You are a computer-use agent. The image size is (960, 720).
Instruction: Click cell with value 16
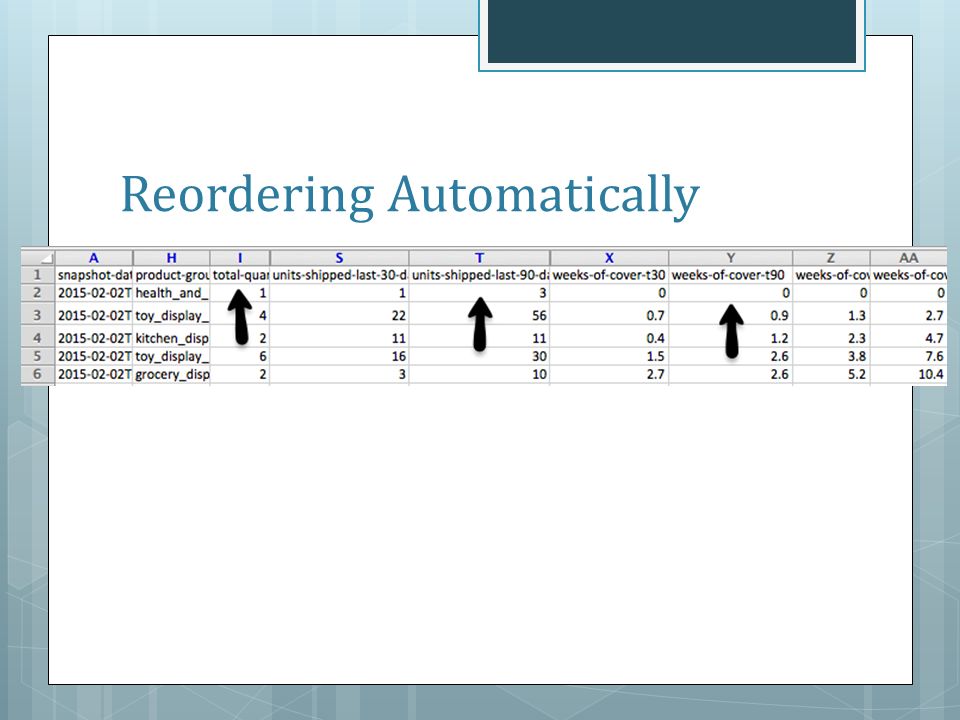coord(339,356)
